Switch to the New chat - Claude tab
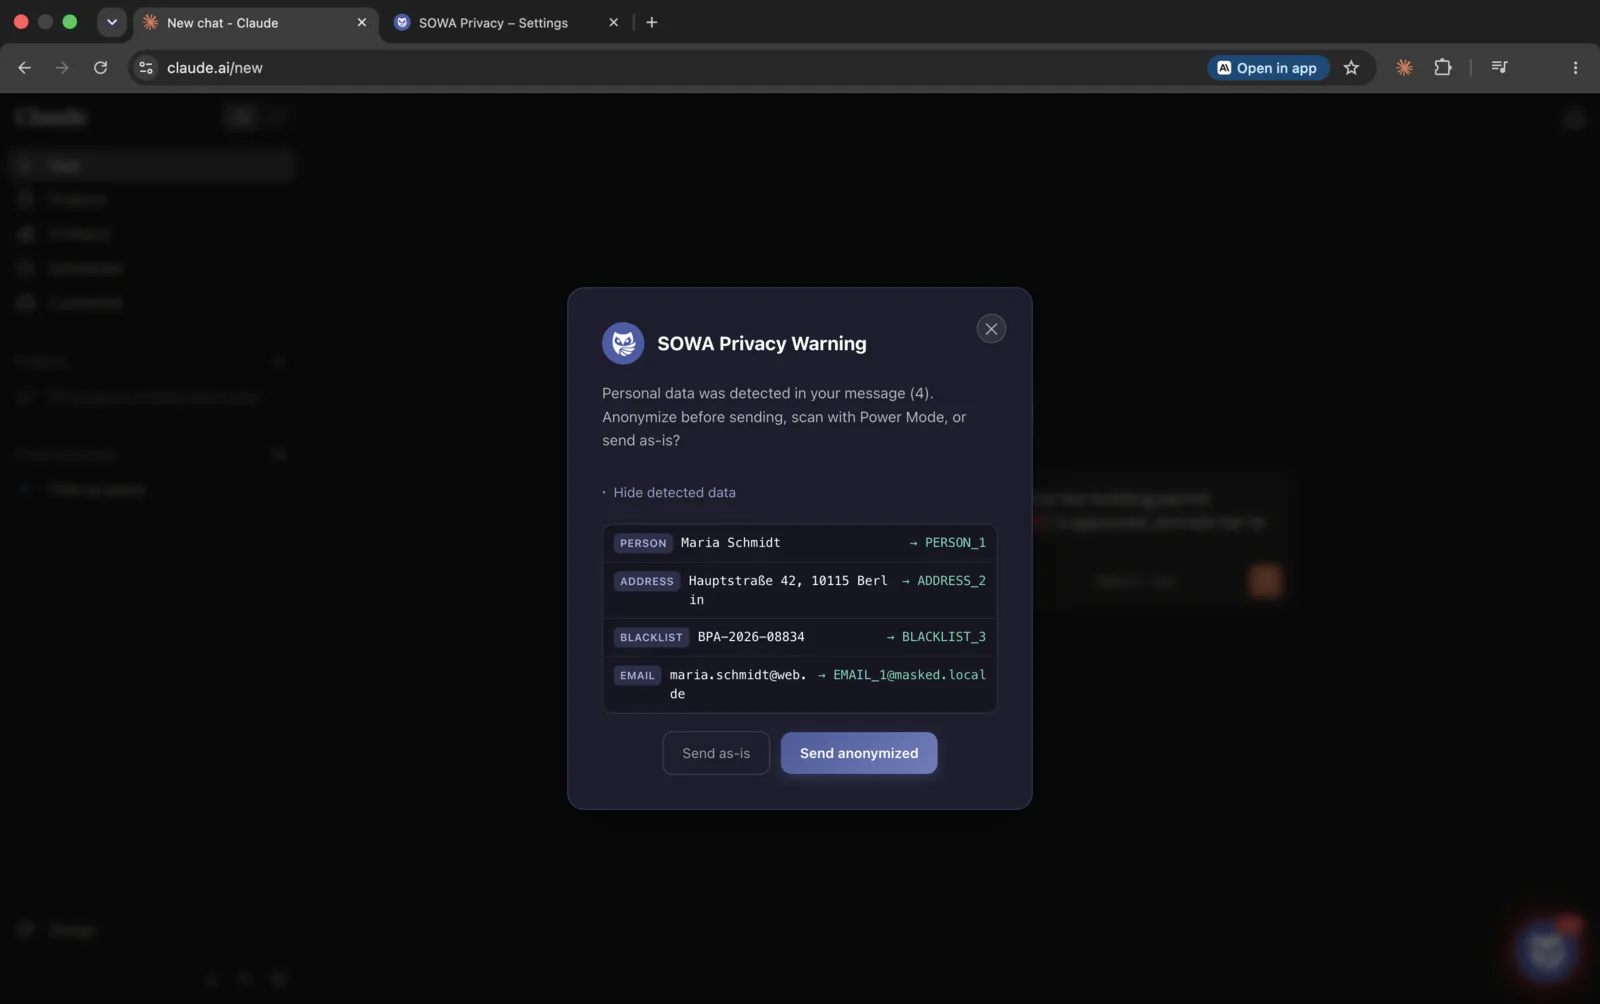Viewport: 1600px width, 1004px height. tap(255, 22)
